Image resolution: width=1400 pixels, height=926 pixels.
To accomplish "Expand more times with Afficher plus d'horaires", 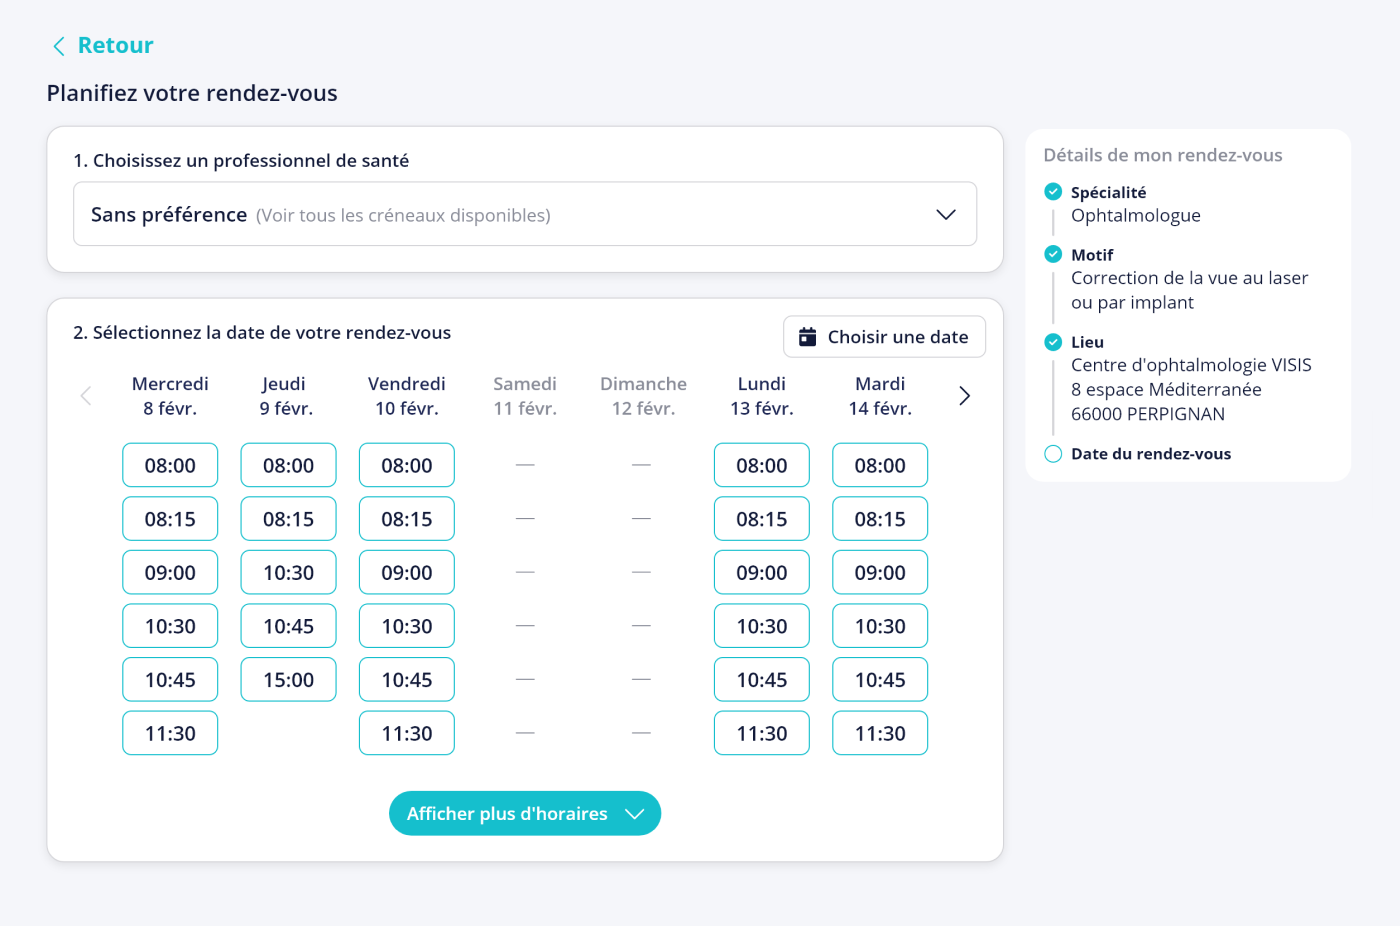I will click(x=525, y=813).
